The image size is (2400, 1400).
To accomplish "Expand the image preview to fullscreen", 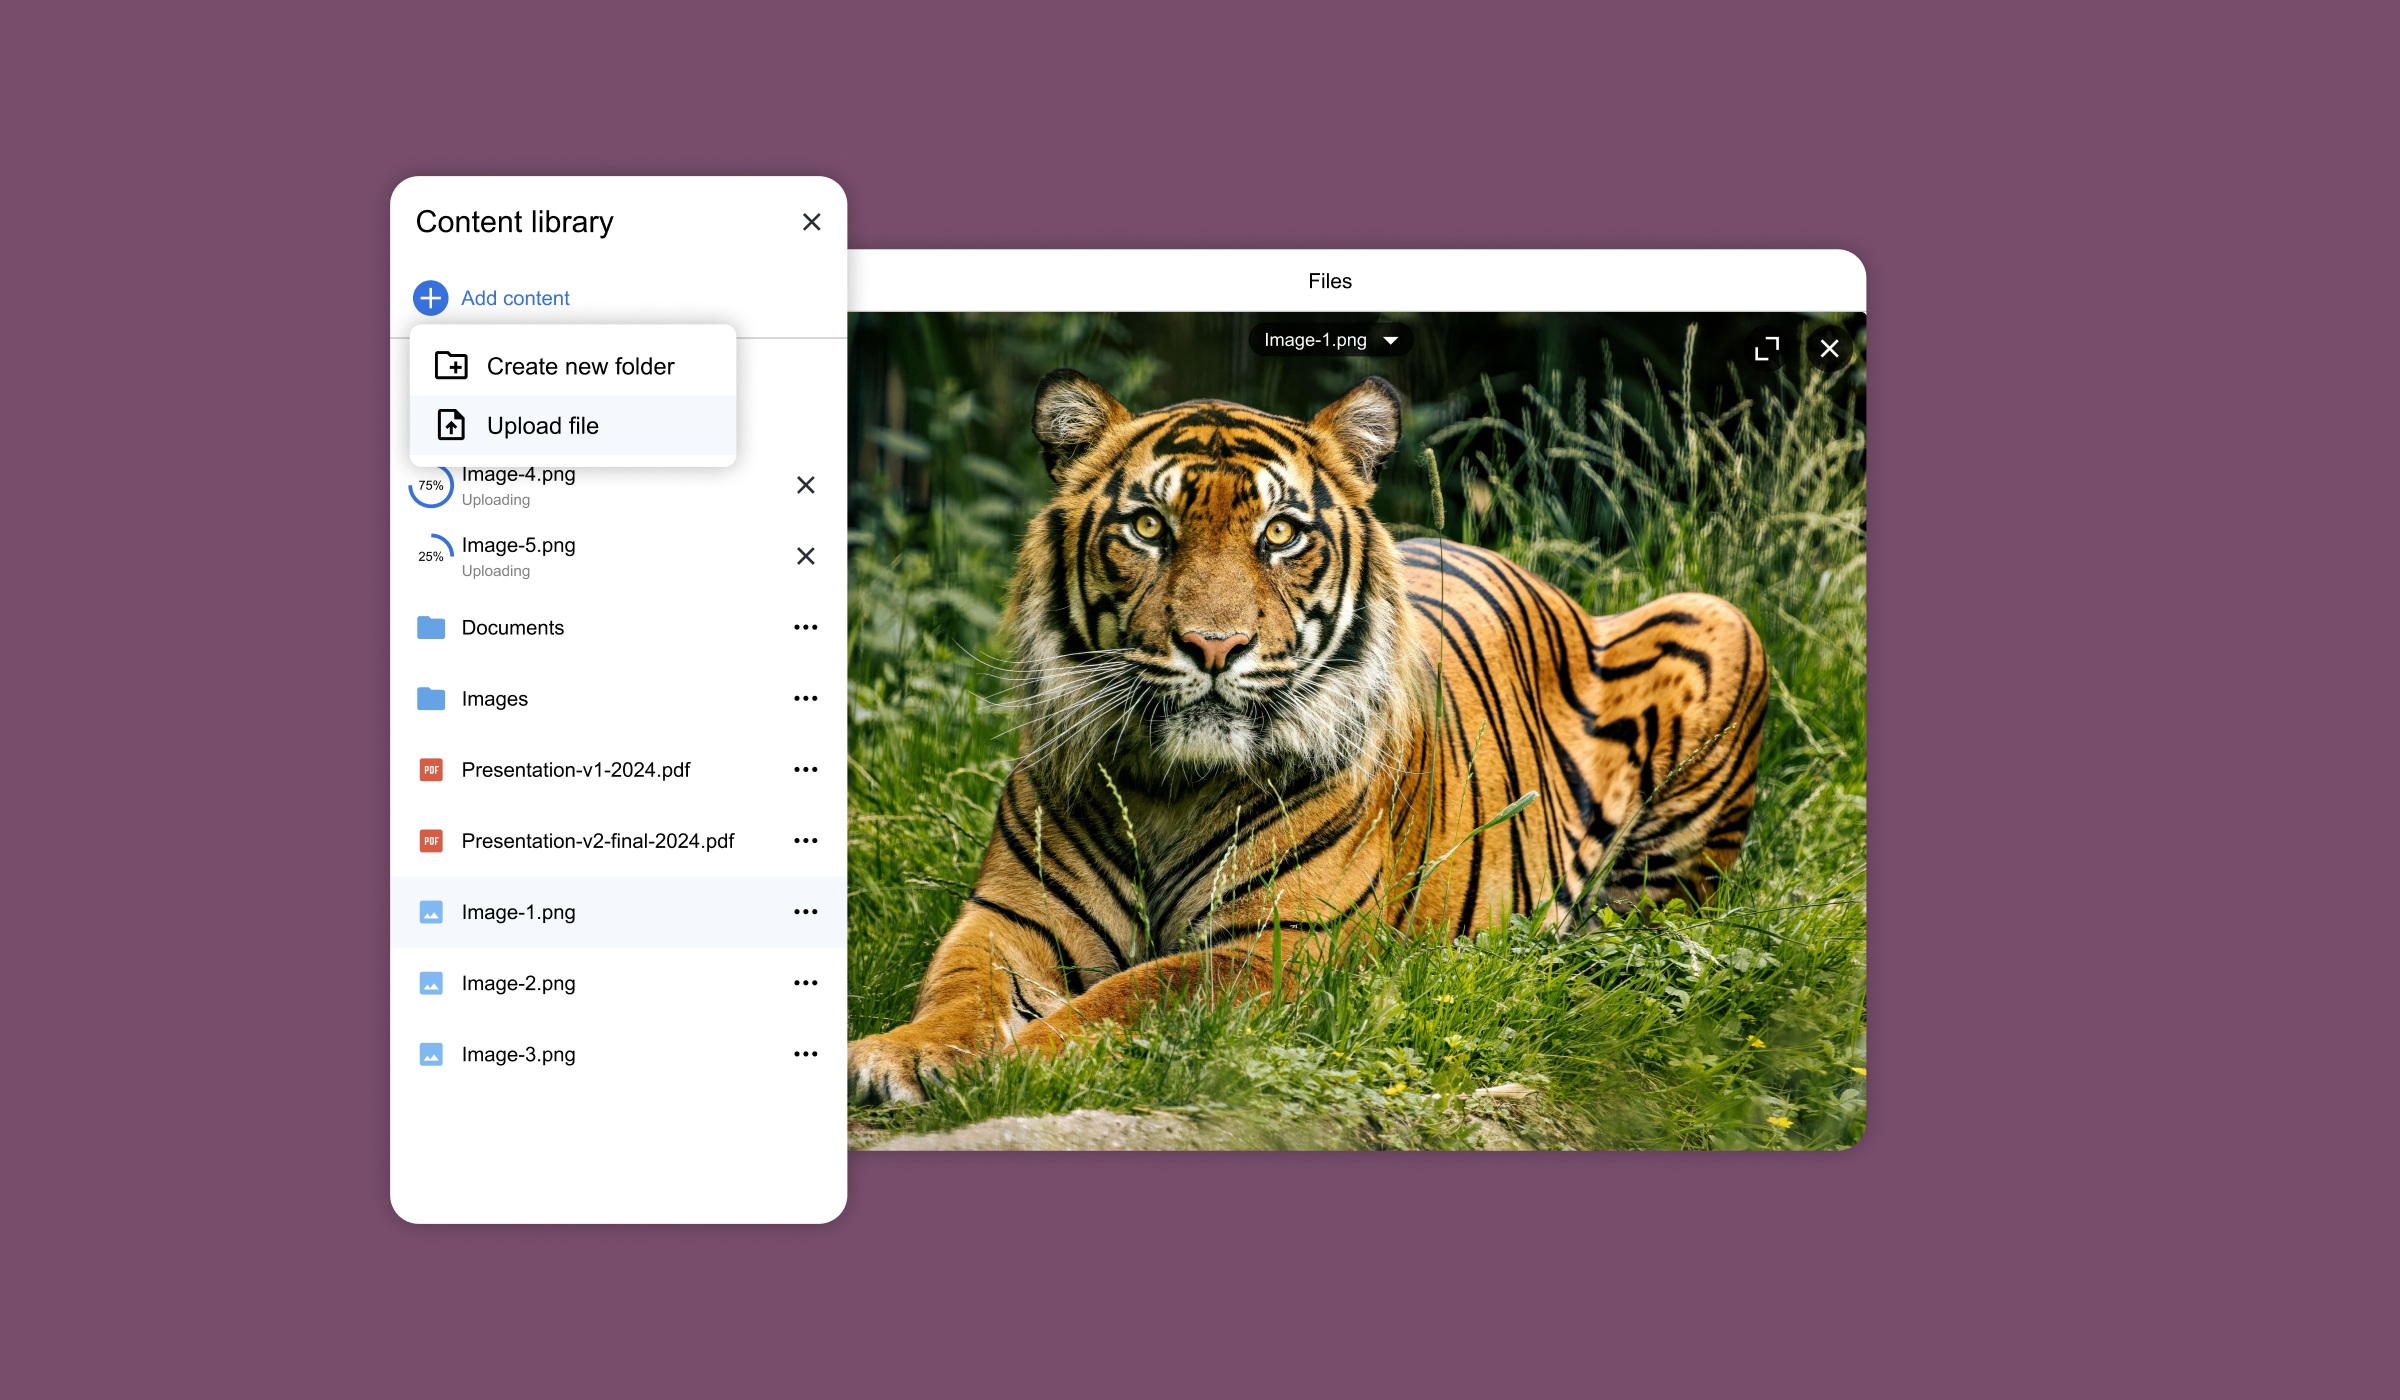I will [x=1767, y=349].
